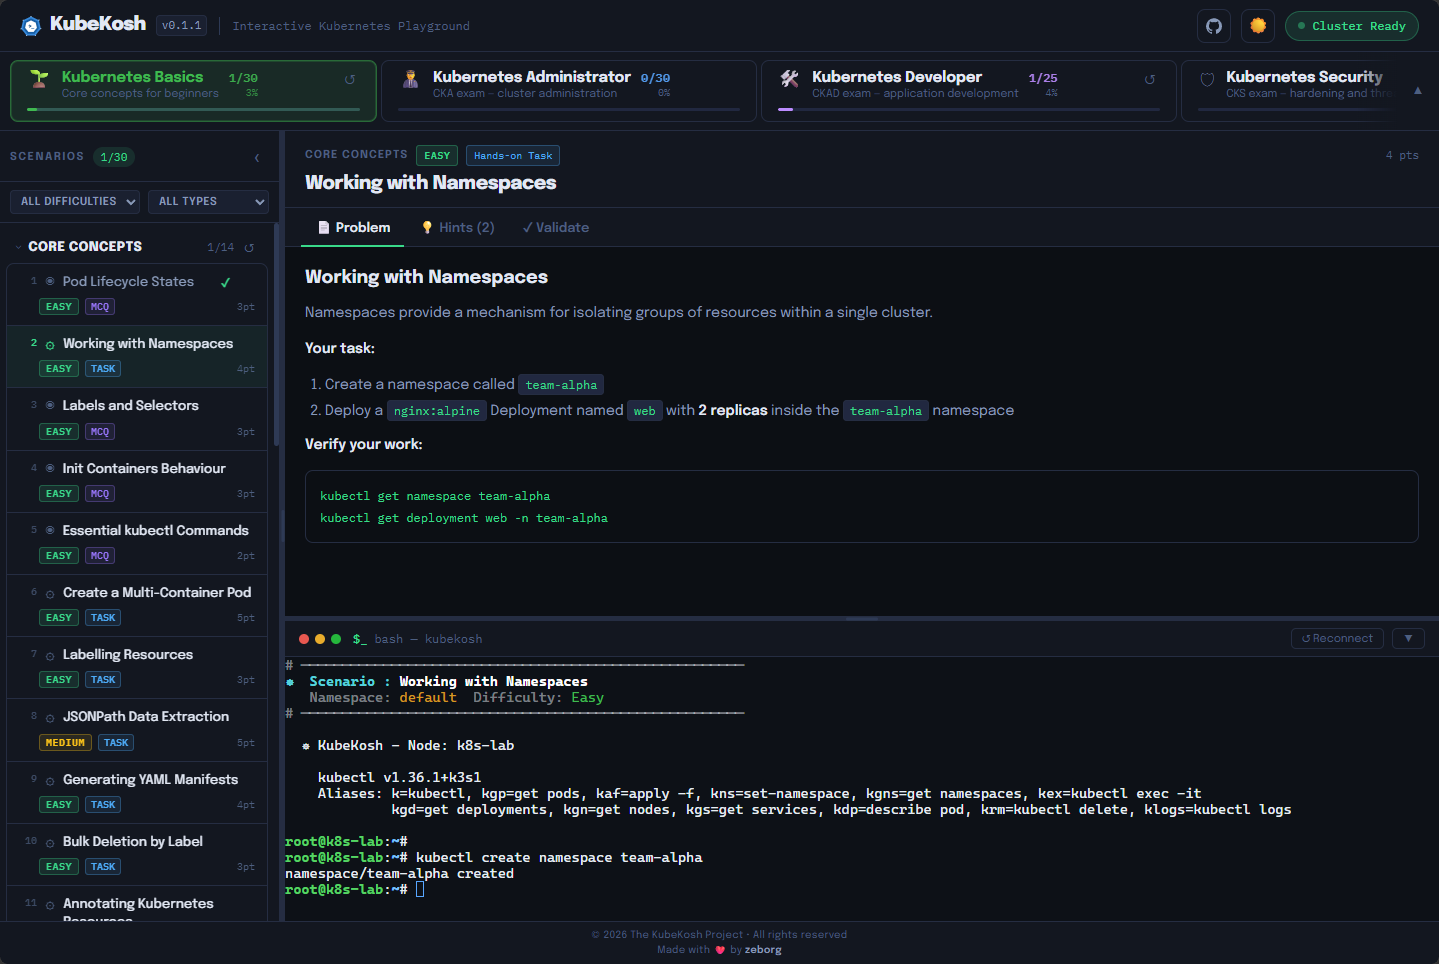Open Essential kubectl Commands scenario
Image resolution: width=1439 pixels, height=964 pixels.
(x=137, y=543)
